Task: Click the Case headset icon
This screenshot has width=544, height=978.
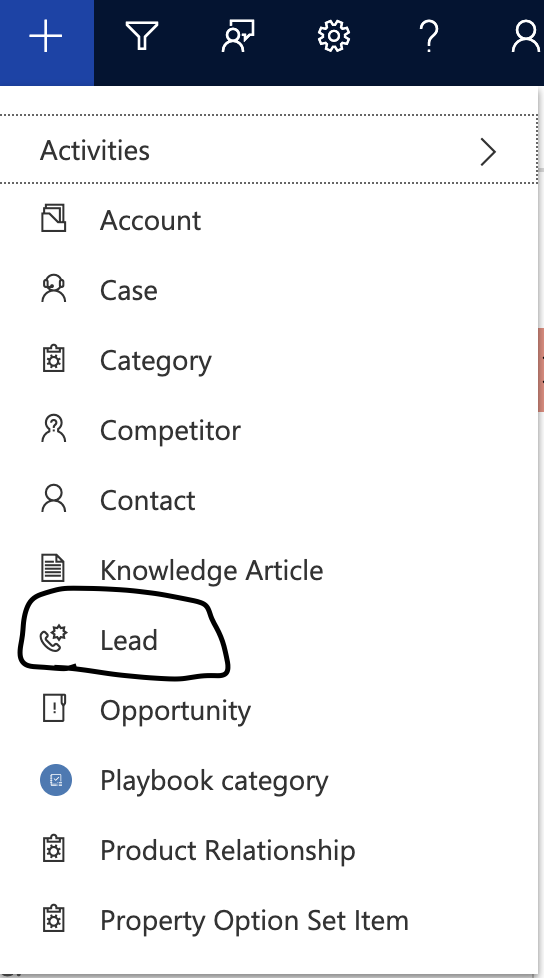Action: [54, 289]
